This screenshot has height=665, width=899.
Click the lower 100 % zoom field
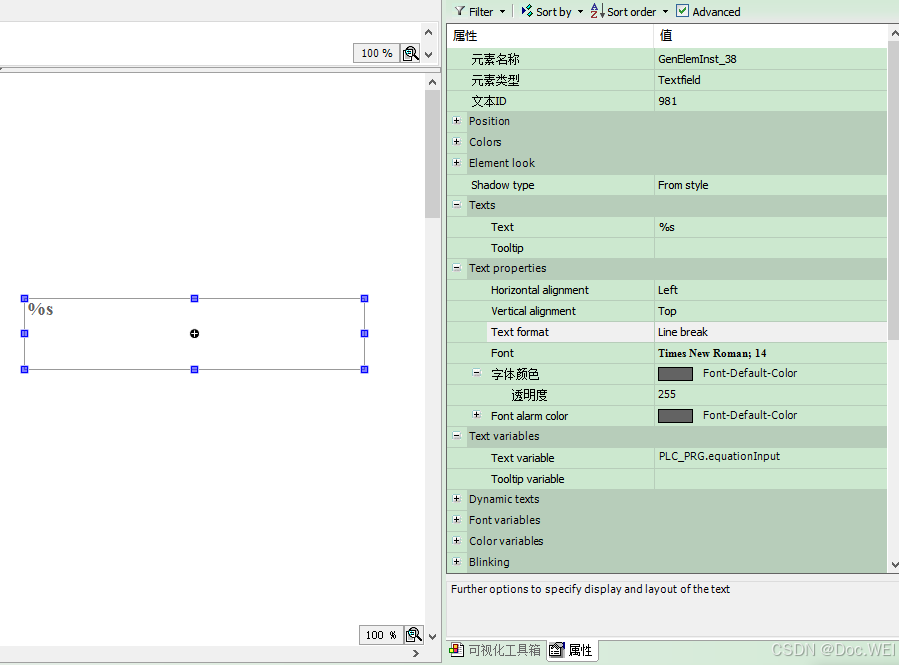tap(381, 635)
